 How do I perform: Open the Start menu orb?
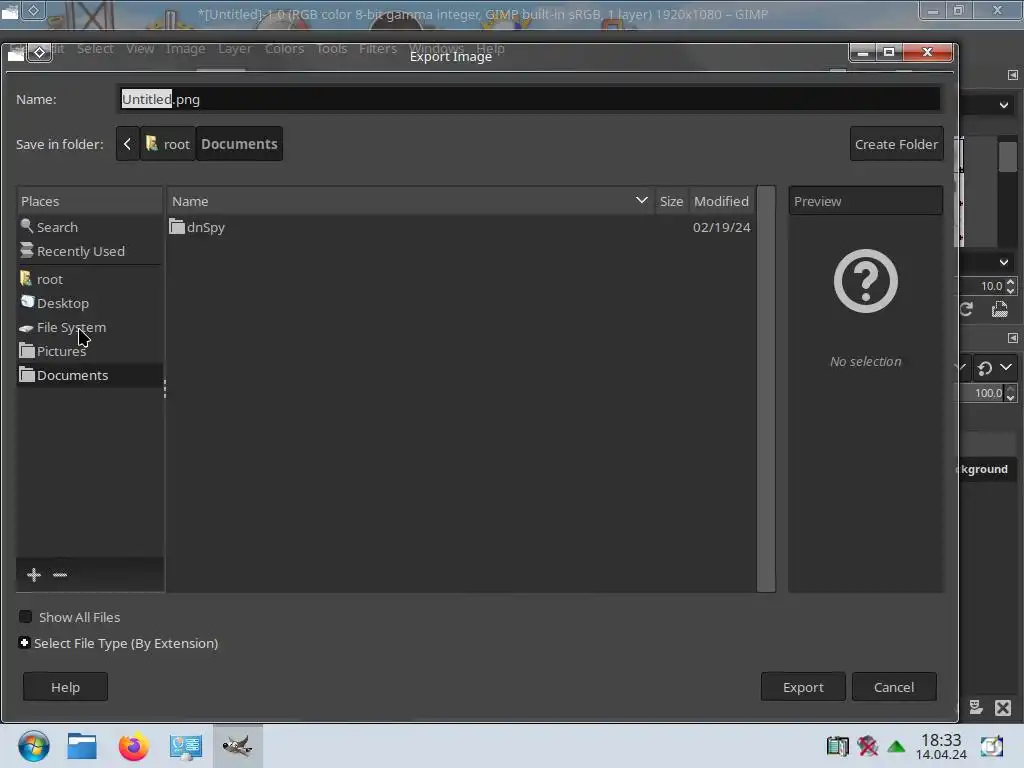pos(33,746)
